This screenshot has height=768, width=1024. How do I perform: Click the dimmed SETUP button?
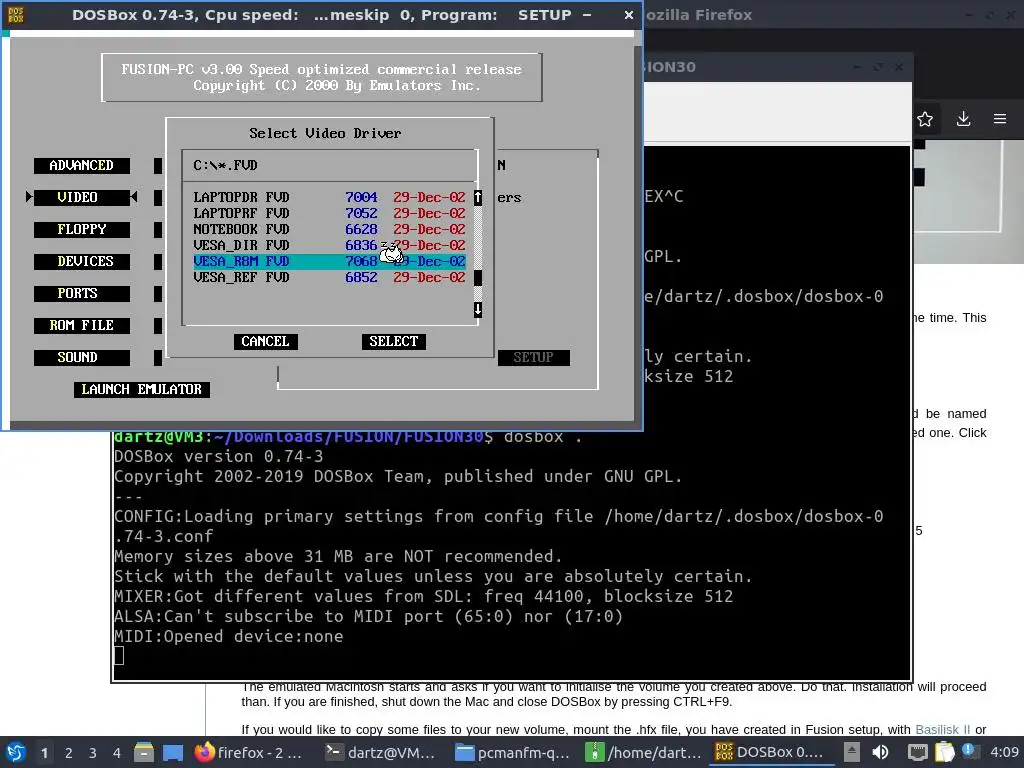[x=534, y=358]
